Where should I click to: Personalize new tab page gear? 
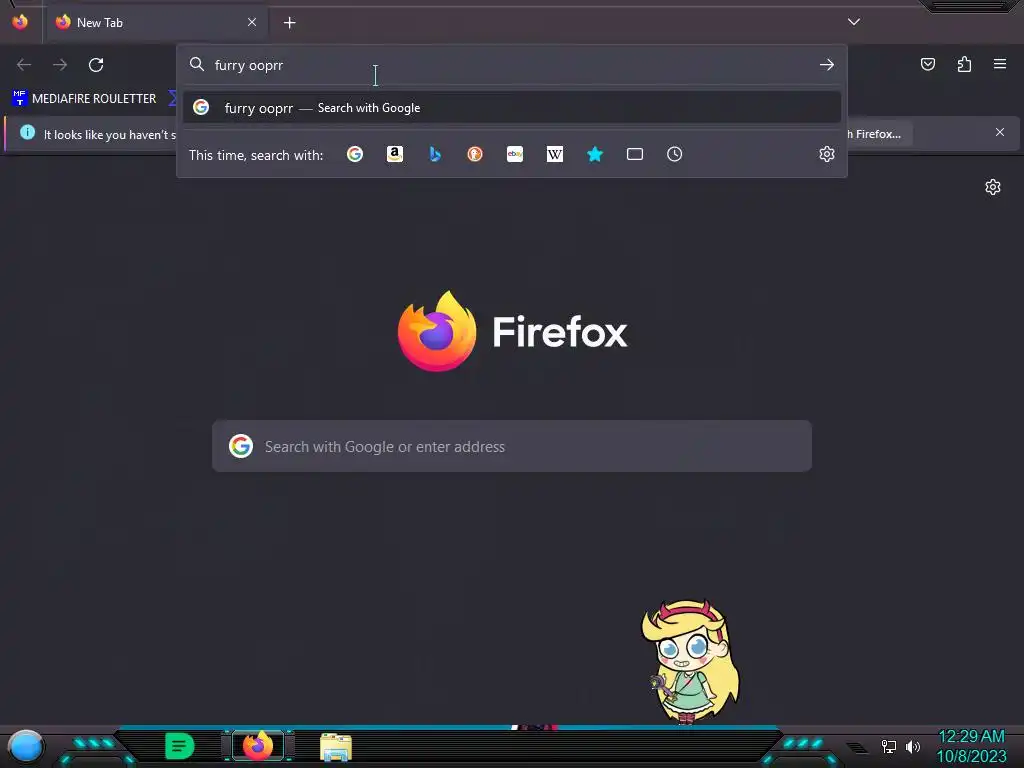coord(993,187)
